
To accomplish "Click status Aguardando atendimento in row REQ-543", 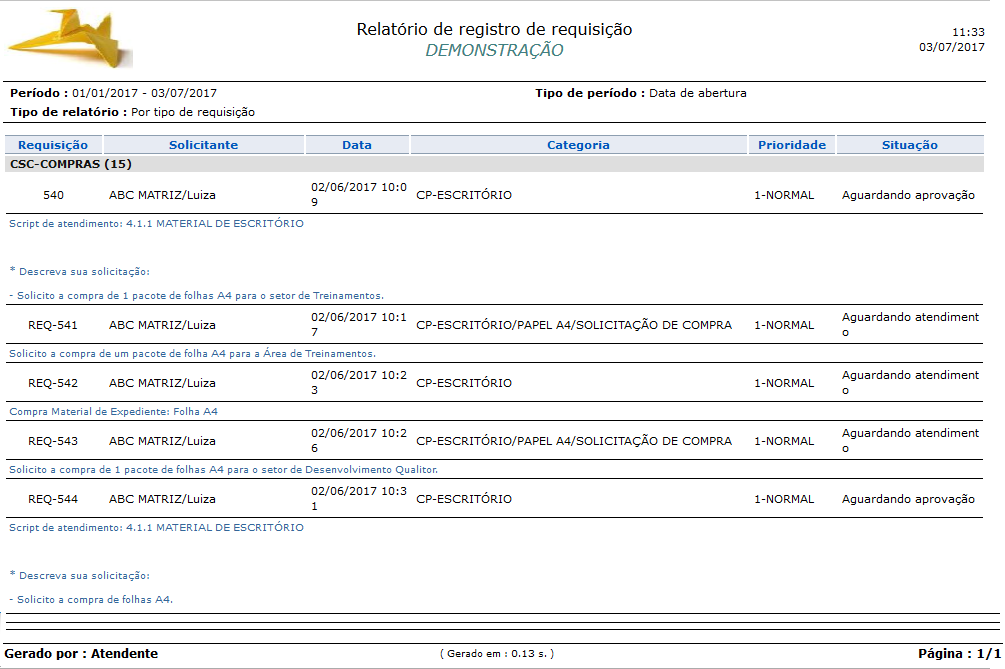I will coord(910,440).
